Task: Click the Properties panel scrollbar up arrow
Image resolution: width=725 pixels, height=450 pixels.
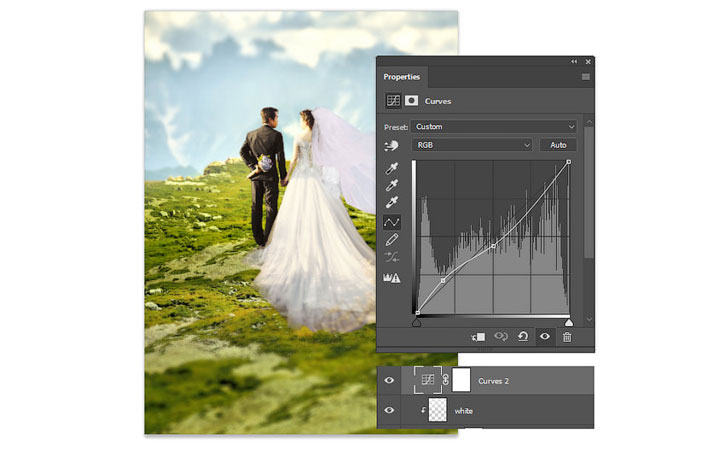Action: [x=589, y=122]
